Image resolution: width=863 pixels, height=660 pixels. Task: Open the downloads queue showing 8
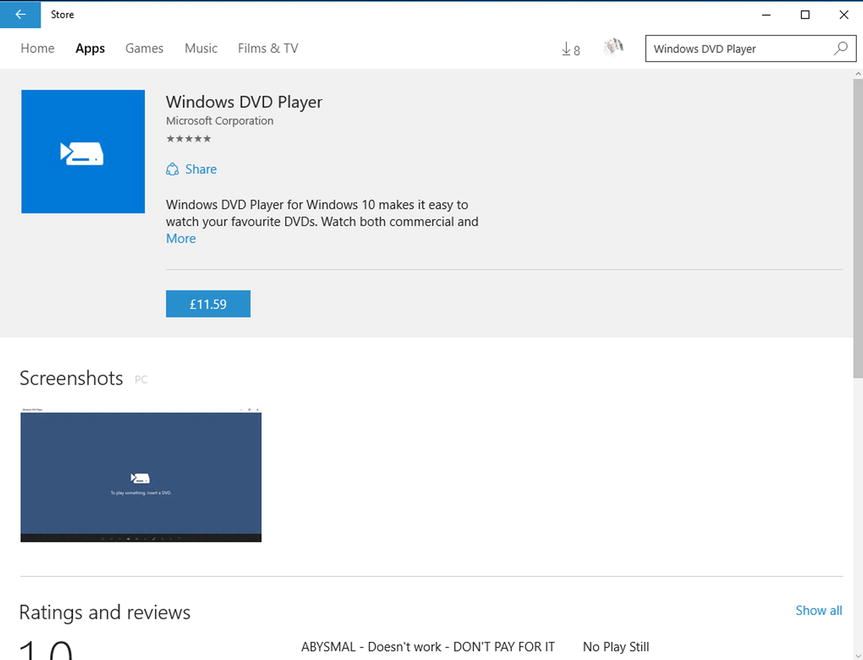tap(570, 50)
